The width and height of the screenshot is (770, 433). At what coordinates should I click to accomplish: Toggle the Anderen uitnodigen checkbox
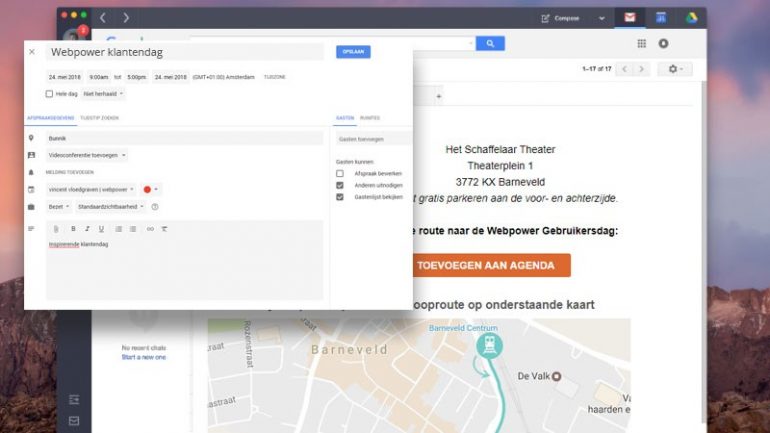tap(339, 185)
